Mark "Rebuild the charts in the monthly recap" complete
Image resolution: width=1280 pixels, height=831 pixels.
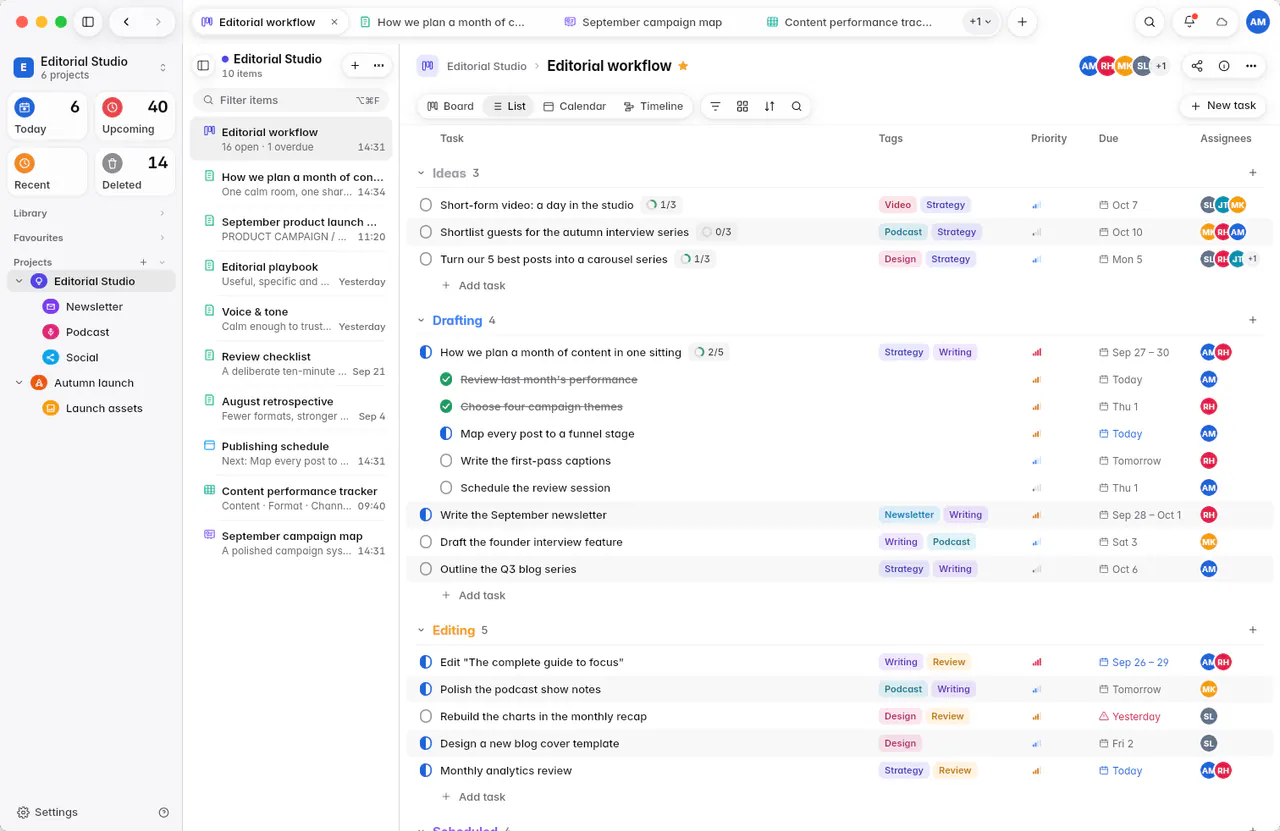[426, 717]
